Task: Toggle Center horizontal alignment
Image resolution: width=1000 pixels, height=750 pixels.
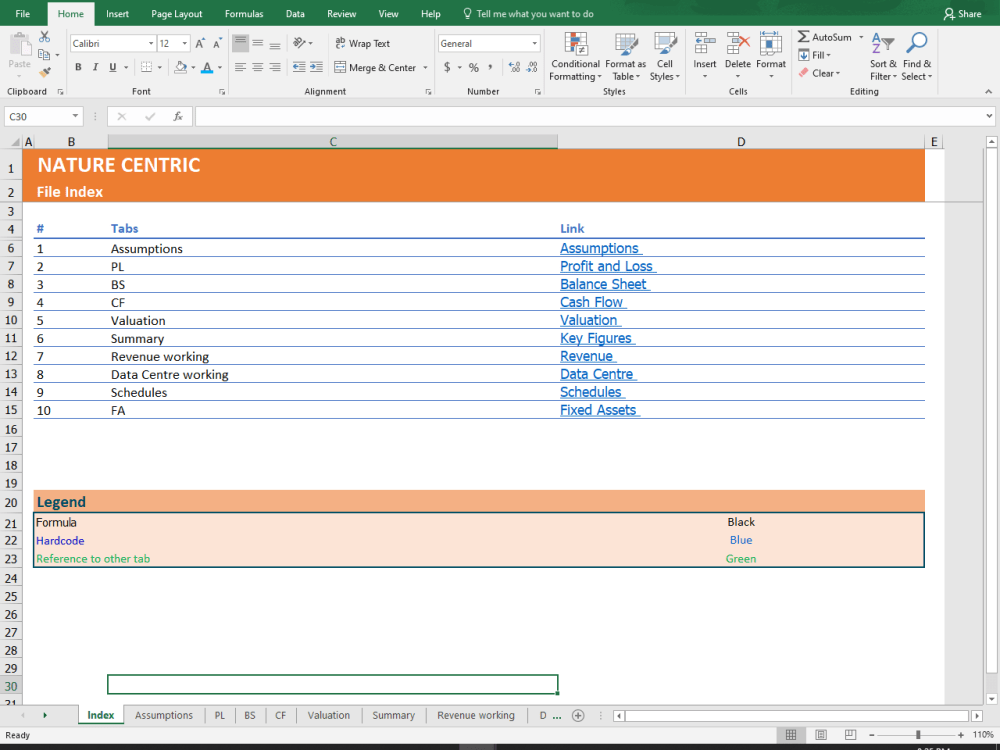Action: pyautogui.click(x=258, y=67)
